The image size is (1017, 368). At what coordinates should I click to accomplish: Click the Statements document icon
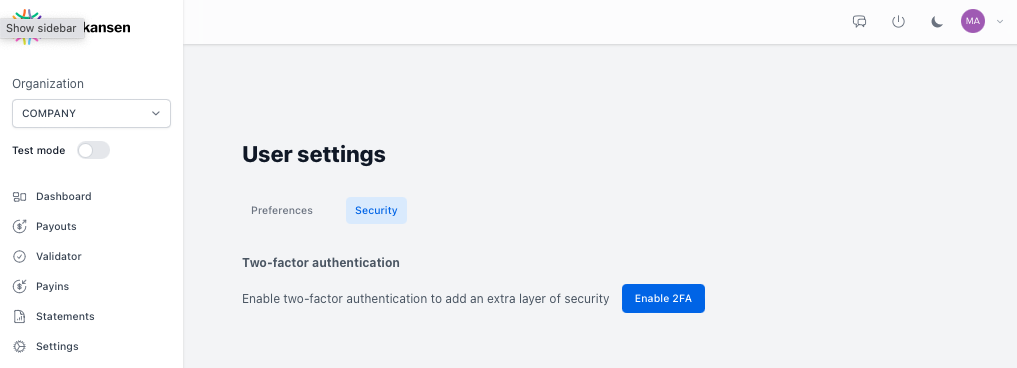tap(19, 317)
